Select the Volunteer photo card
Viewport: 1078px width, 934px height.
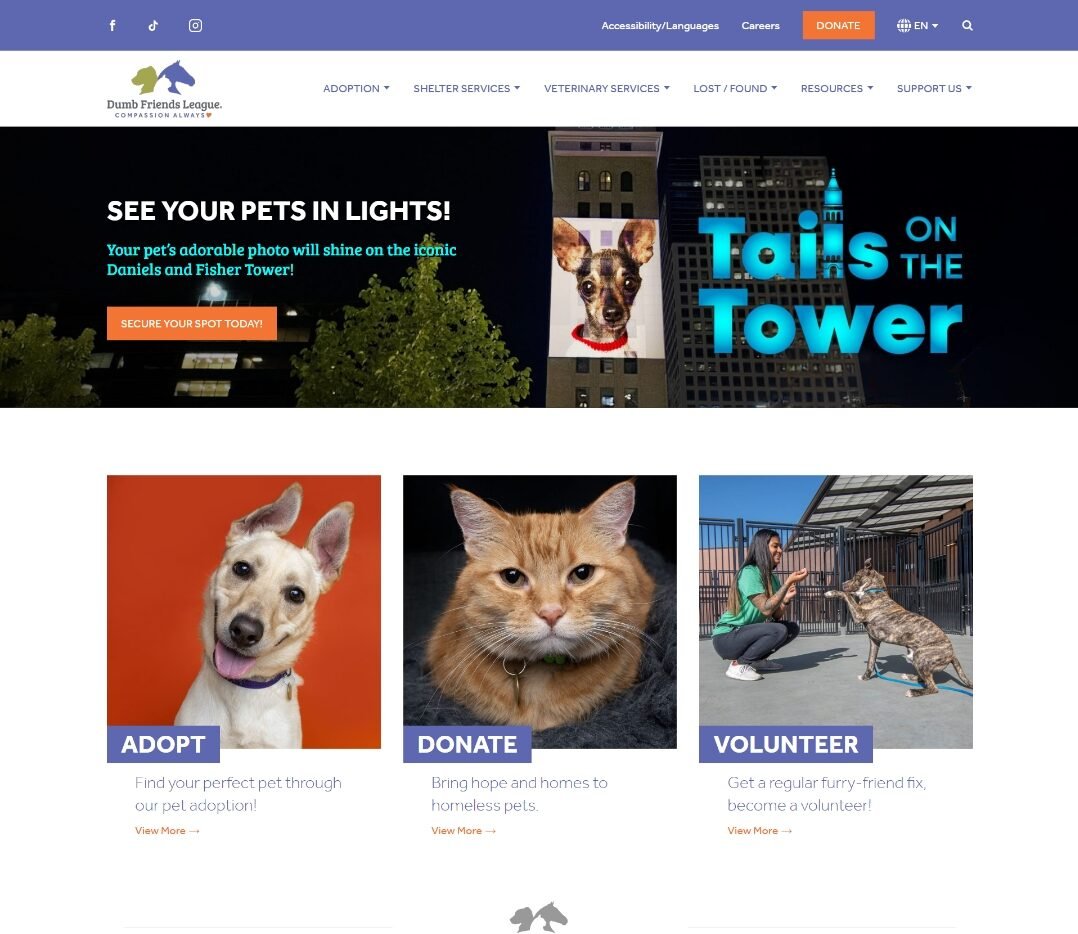click(x=835, y=612)
